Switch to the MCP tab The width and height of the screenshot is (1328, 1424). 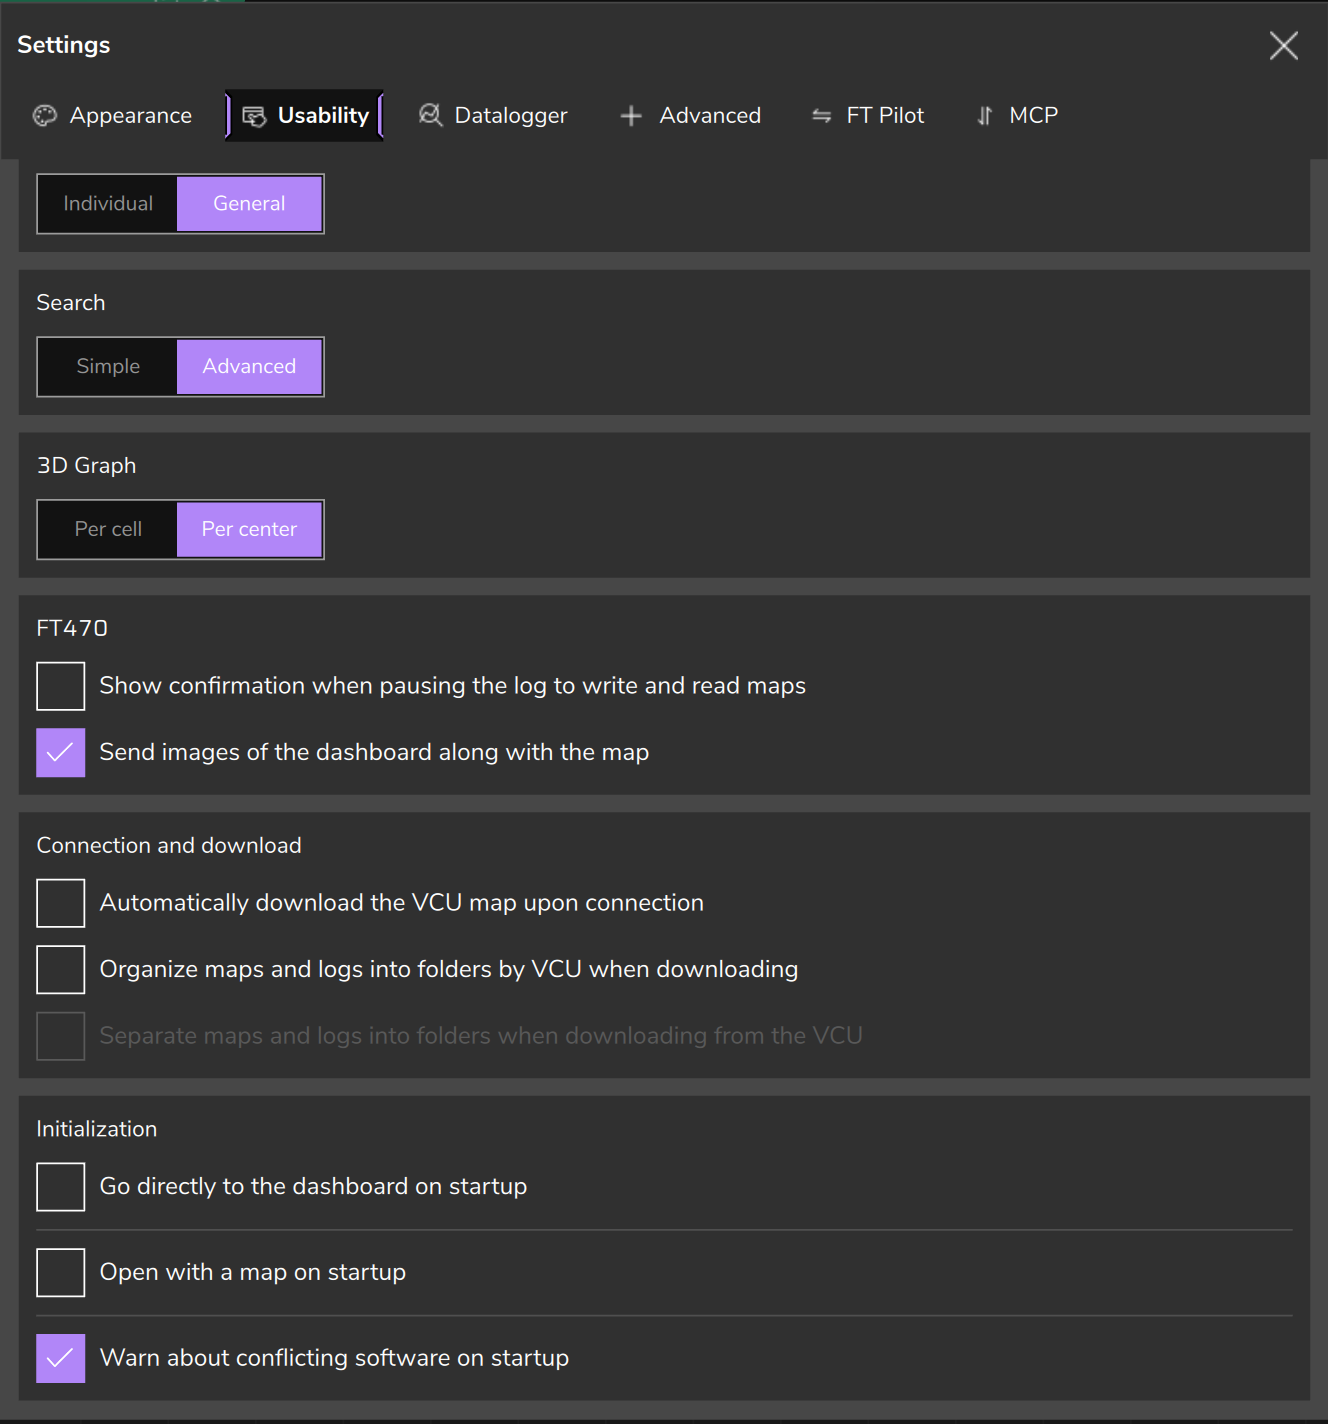pyautogui.click(x=1017, y=116)
